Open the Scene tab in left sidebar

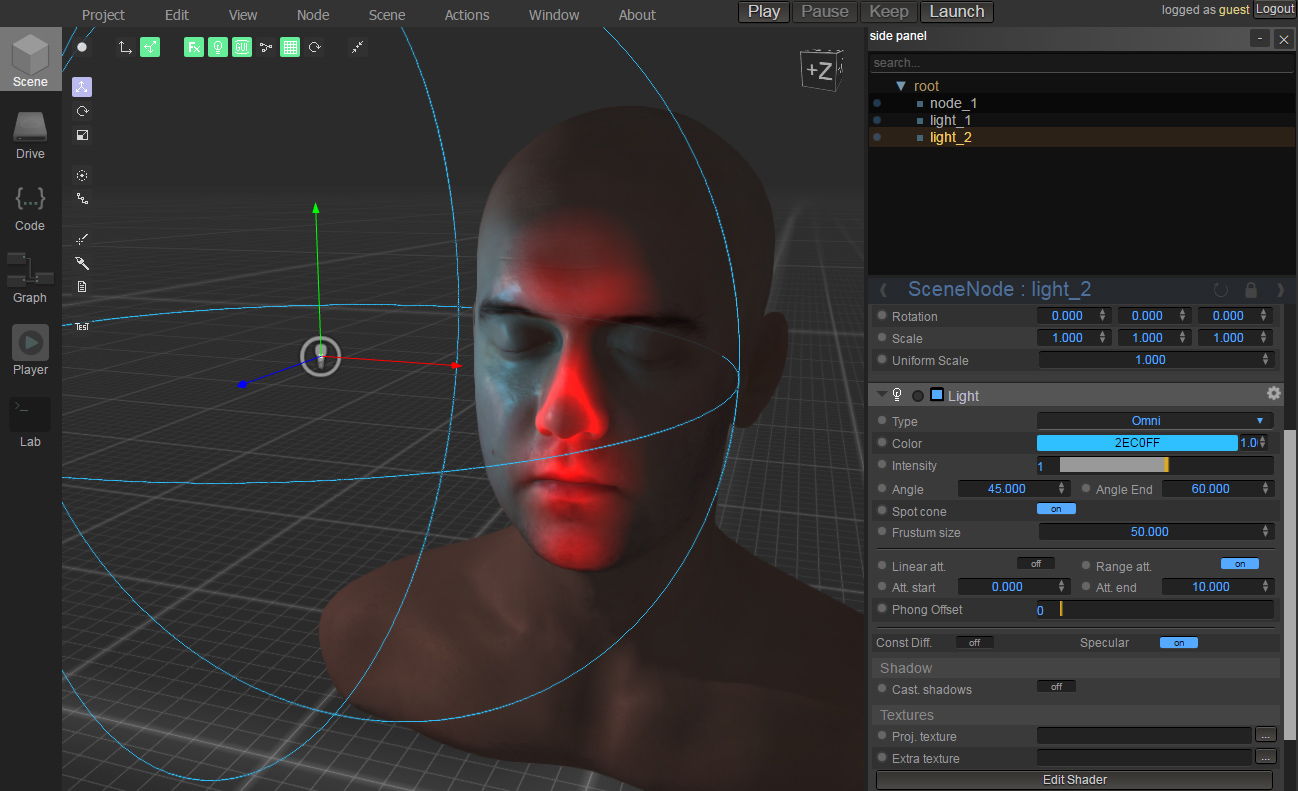(30, 60)
